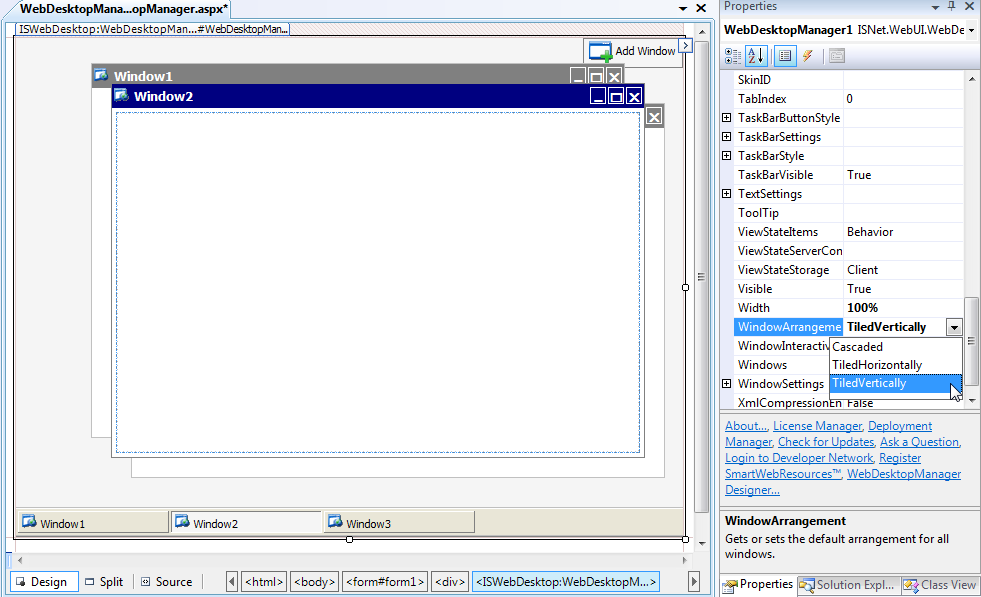
Task: Open the Events lightning bolt icon
Action: (x=808, y=56)
